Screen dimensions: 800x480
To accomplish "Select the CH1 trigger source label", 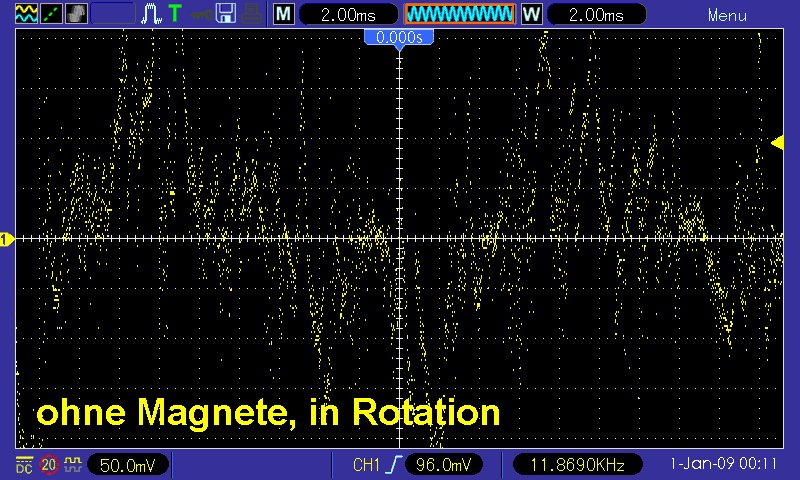I will pyautogui.click(x=367, y=465).
